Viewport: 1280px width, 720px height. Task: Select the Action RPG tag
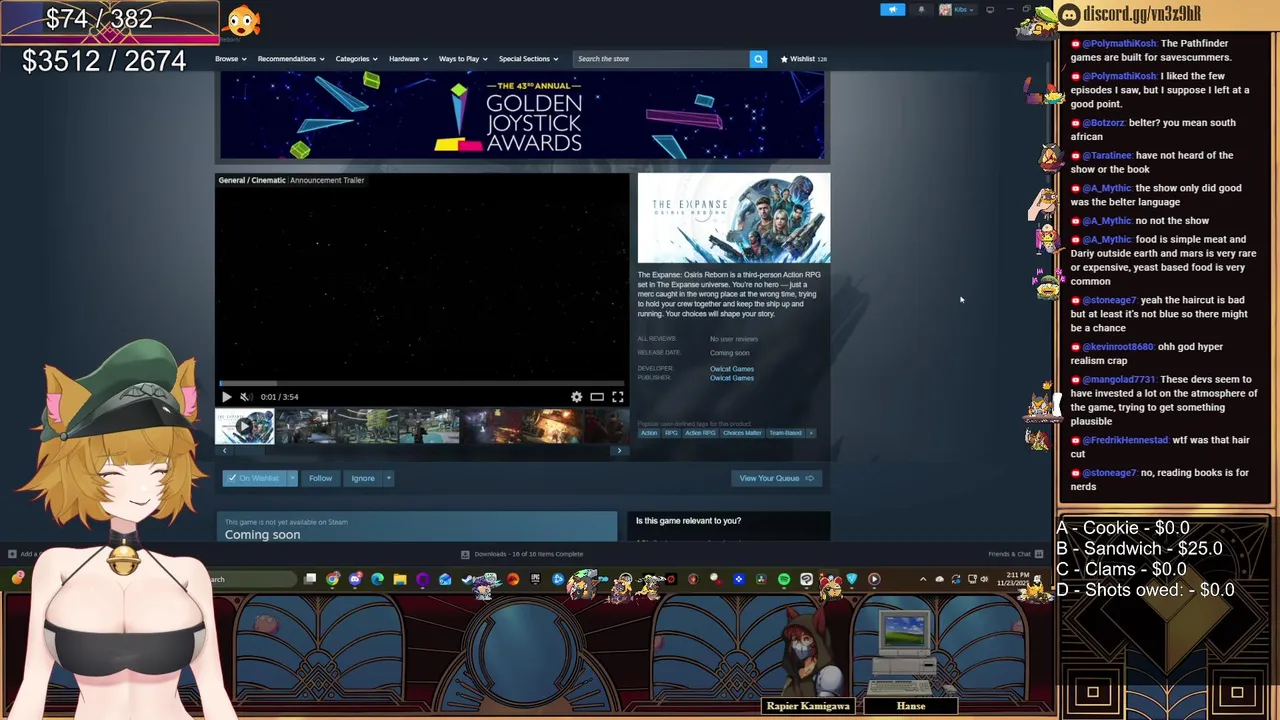pyautogui.click(x=700, y=433)
